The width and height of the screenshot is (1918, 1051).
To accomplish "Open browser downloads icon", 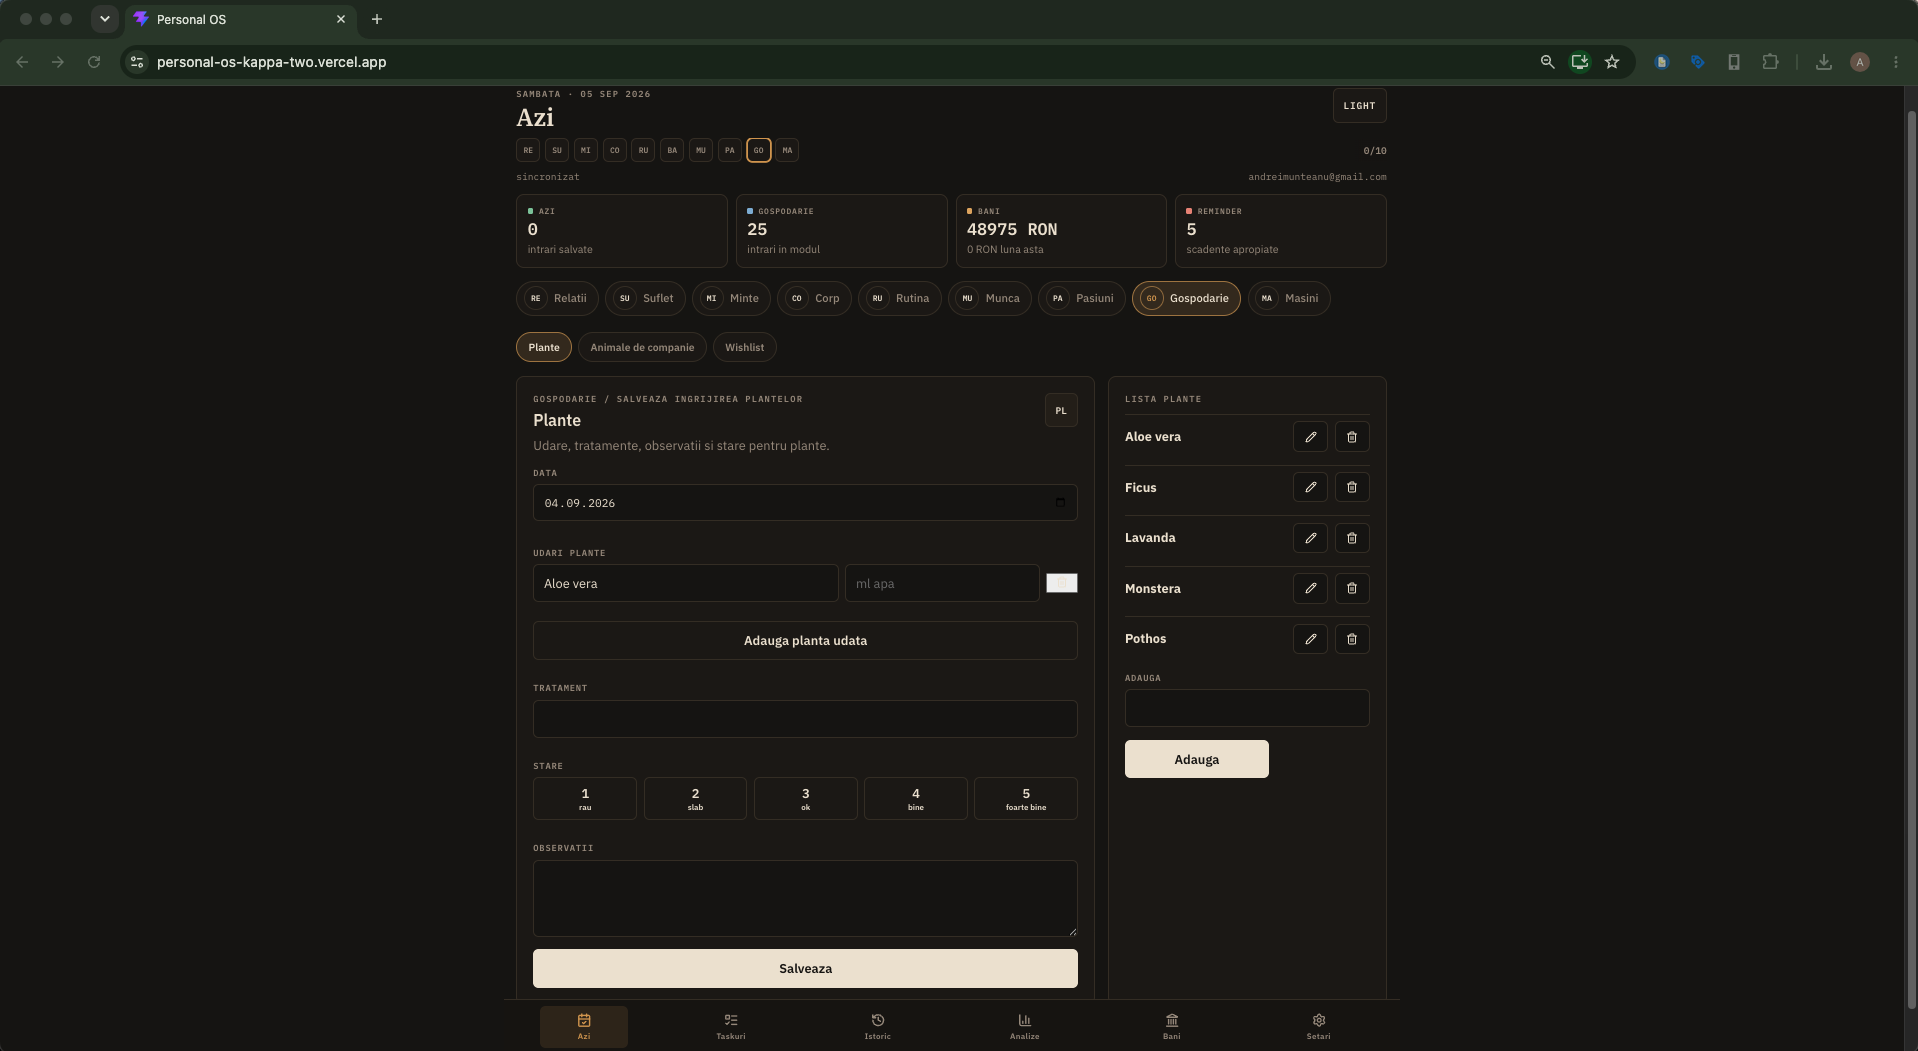I will (x=1824, y=62).
